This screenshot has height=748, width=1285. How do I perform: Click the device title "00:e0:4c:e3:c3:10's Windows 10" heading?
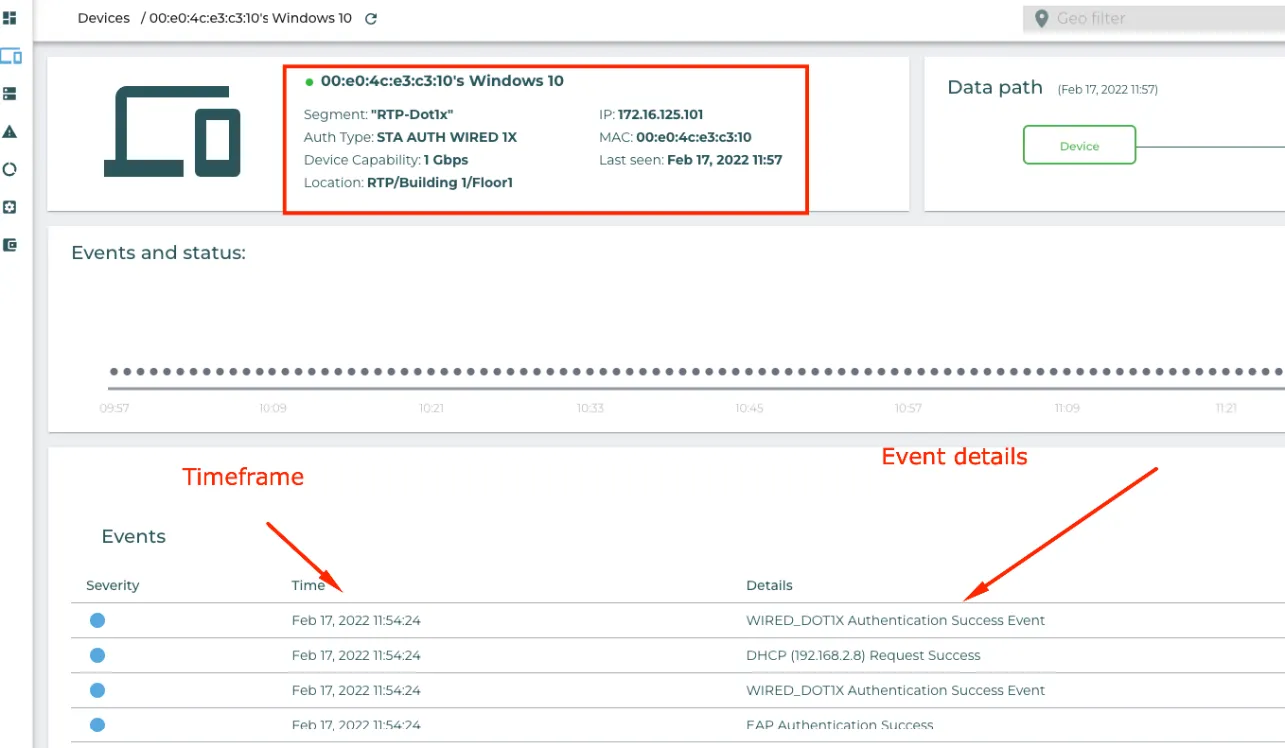tap(442, 81)
